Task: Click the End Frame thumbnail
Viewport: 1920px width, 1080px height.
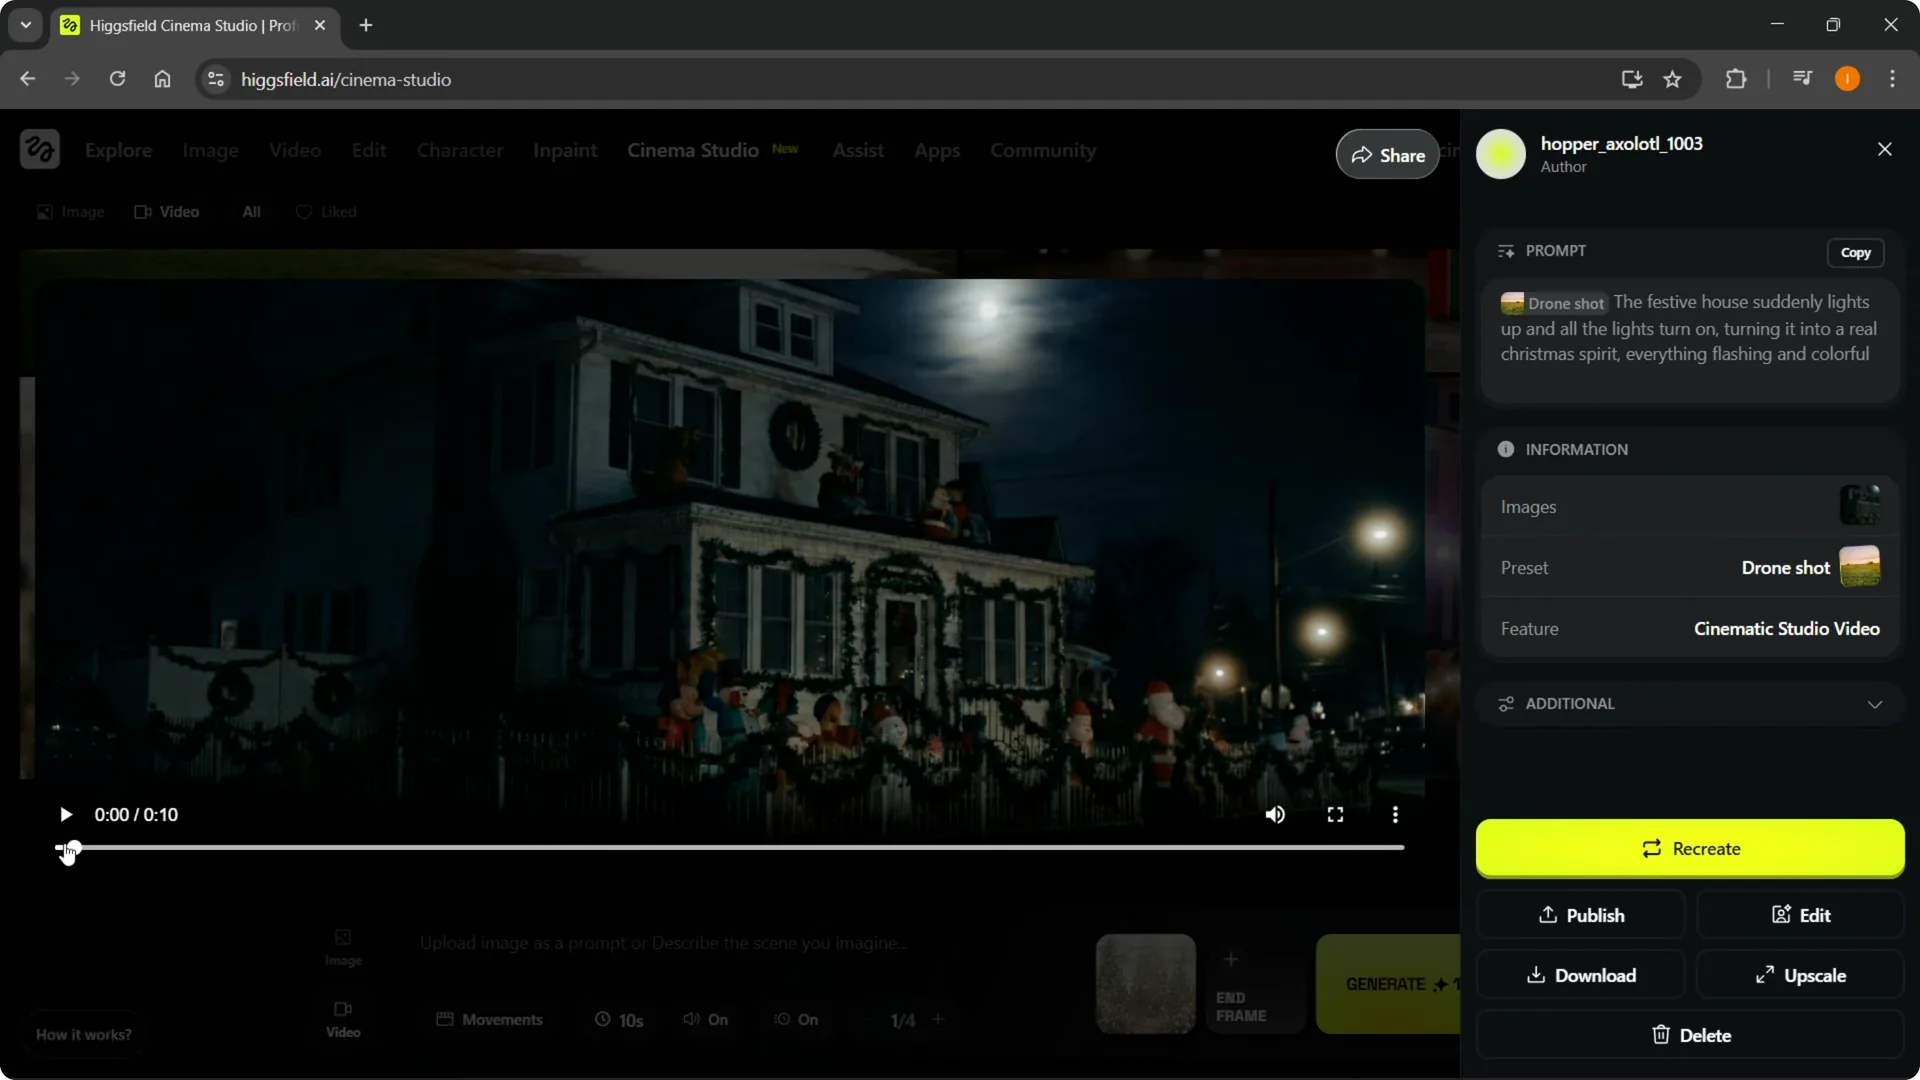Action: (1253, 984)
